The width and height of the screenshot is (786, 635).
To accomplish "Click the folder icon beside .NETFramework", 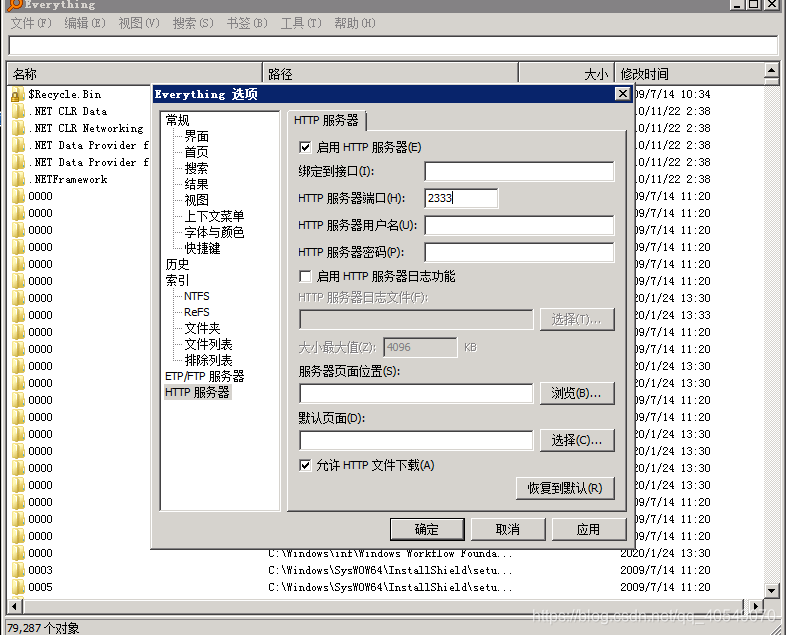I will point(18,179).
